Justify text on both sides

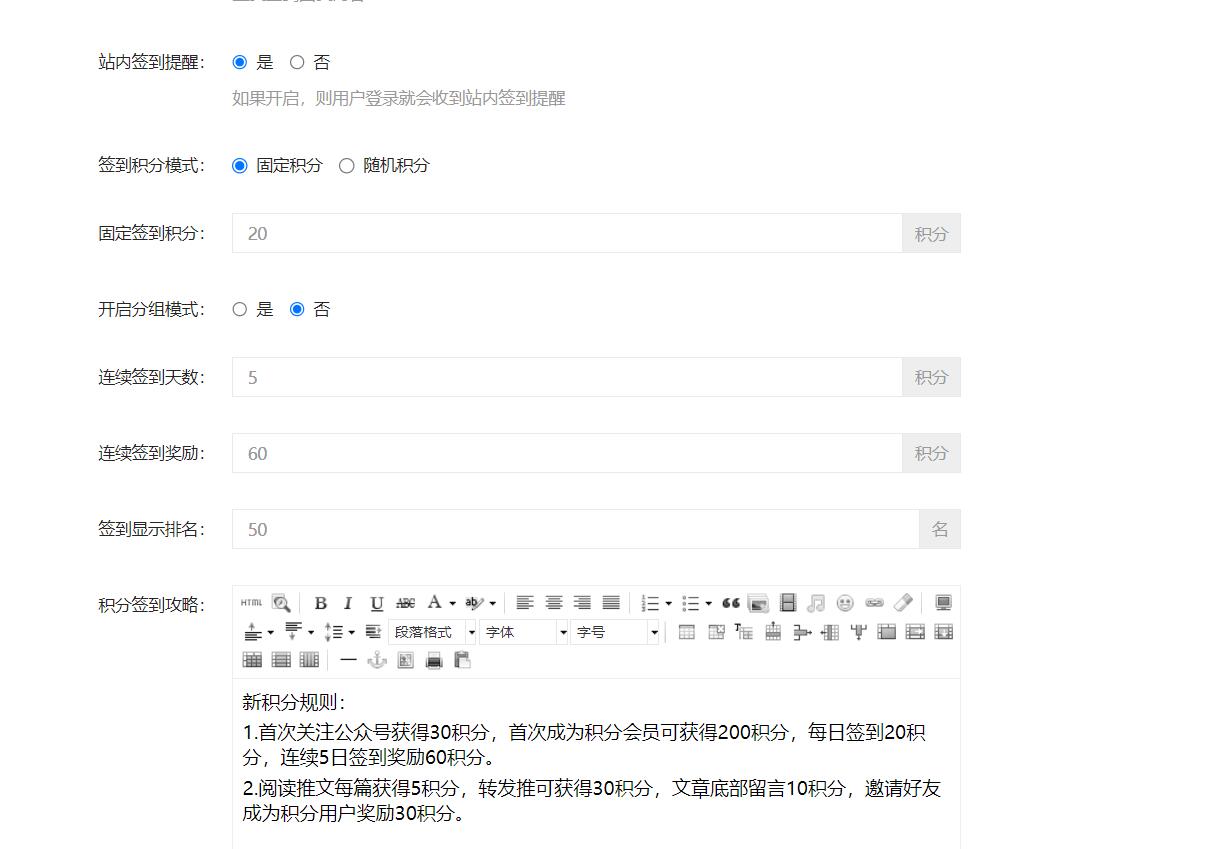tap(611, 603)
